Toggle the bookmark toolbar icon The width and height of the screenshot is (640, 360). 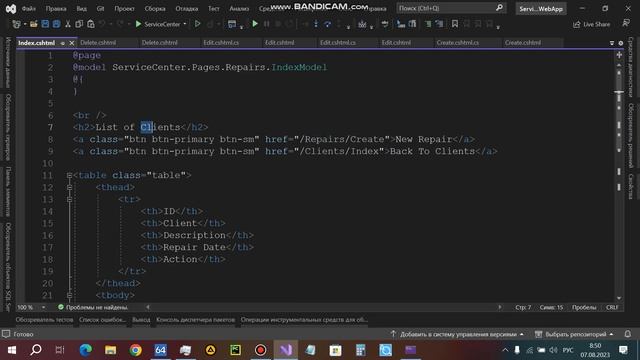click(x=455, y=24)
